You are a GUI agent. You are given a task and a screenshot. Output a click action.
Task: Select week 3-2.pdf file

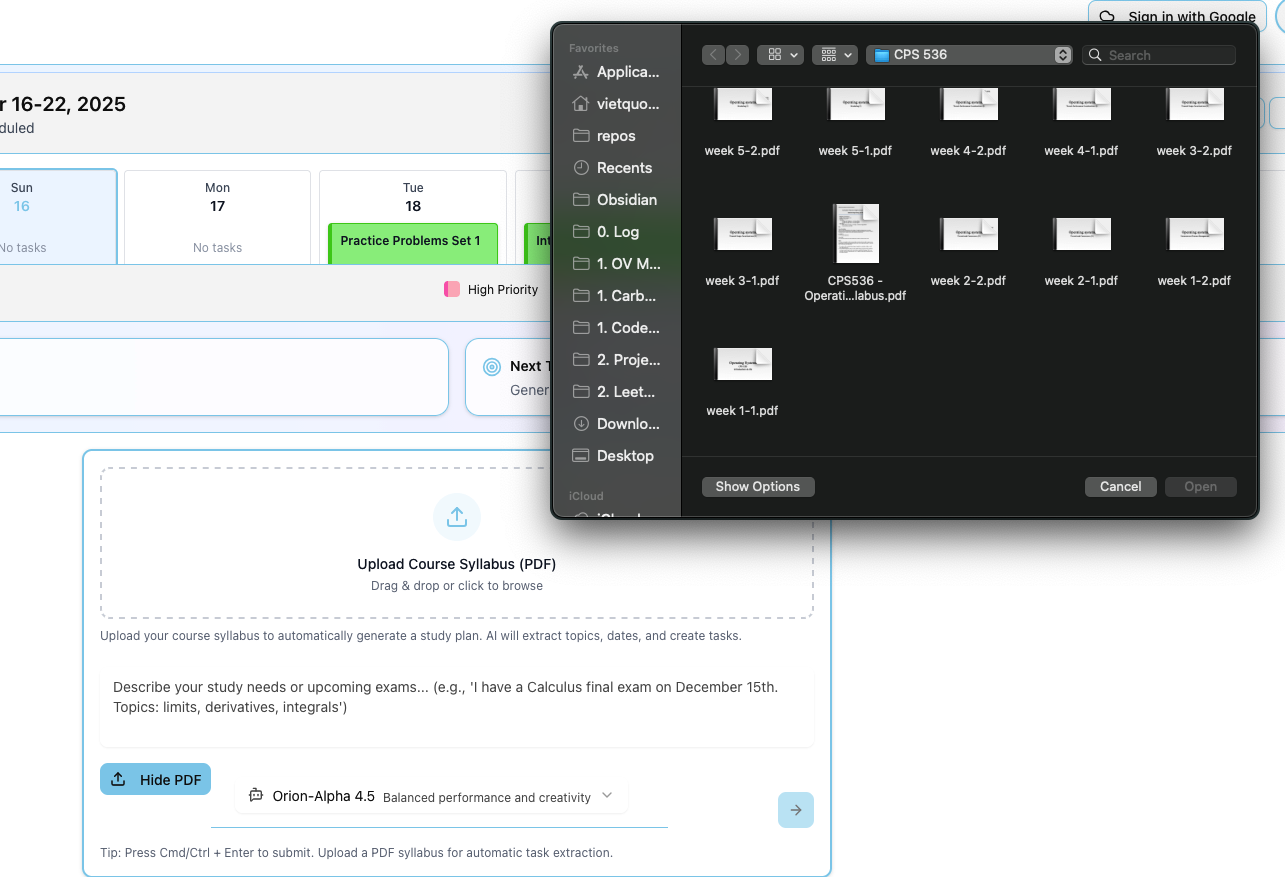1194,122
